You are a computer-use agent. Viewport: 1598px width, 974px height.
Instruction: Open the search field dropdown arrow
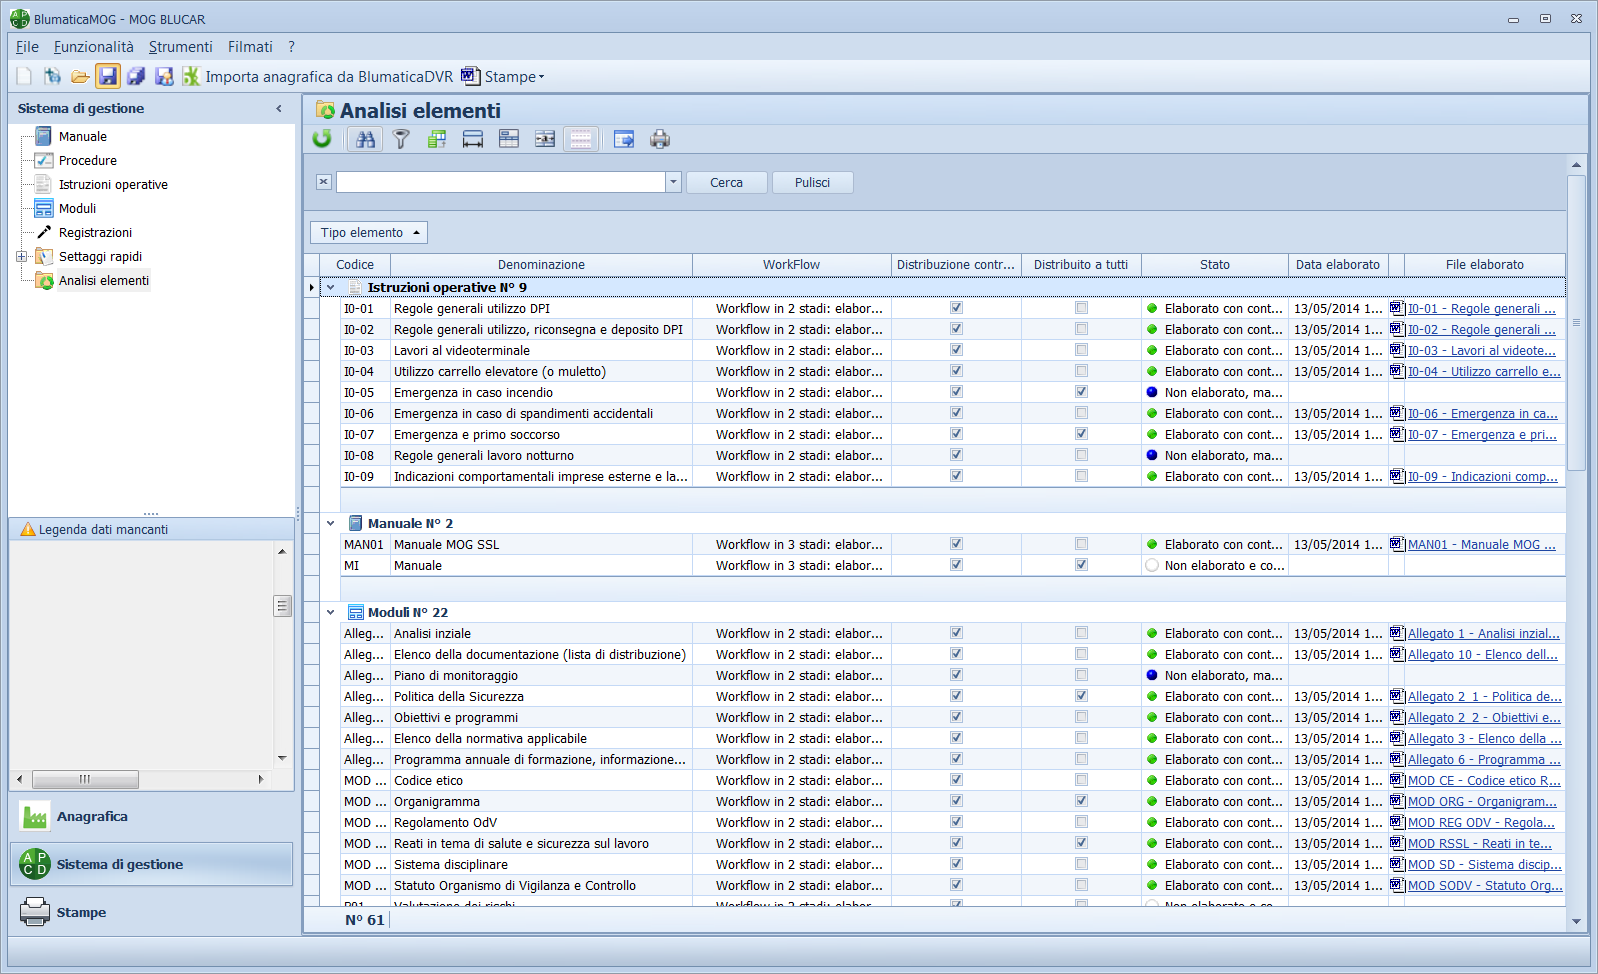point(673,182)
